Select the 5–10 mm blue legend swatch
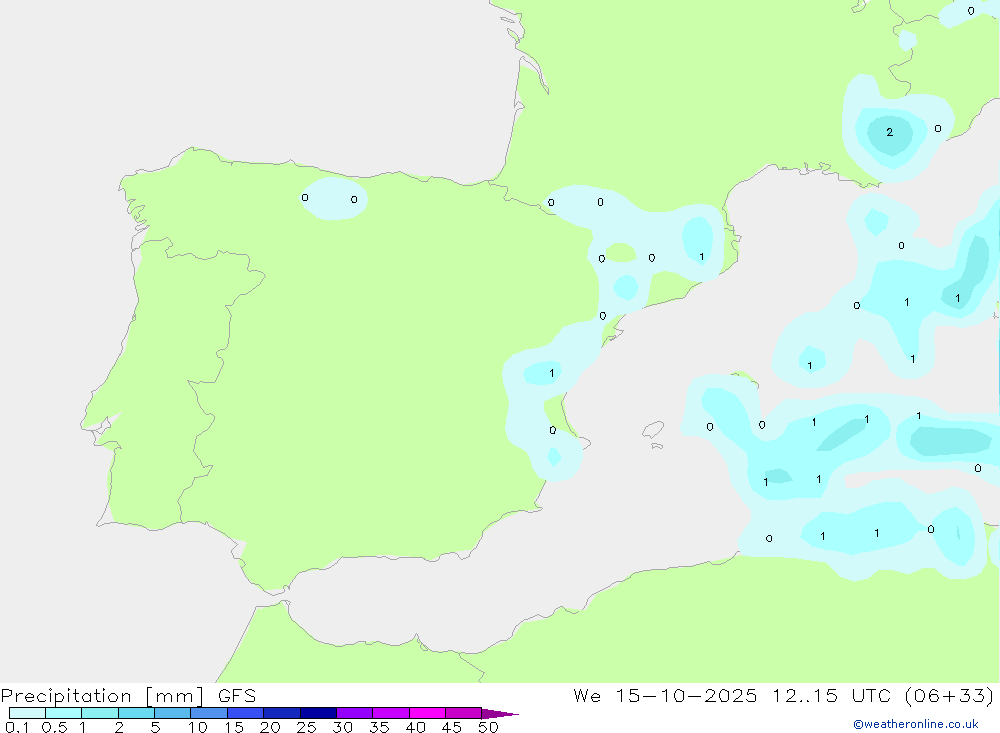 point(172,713)
